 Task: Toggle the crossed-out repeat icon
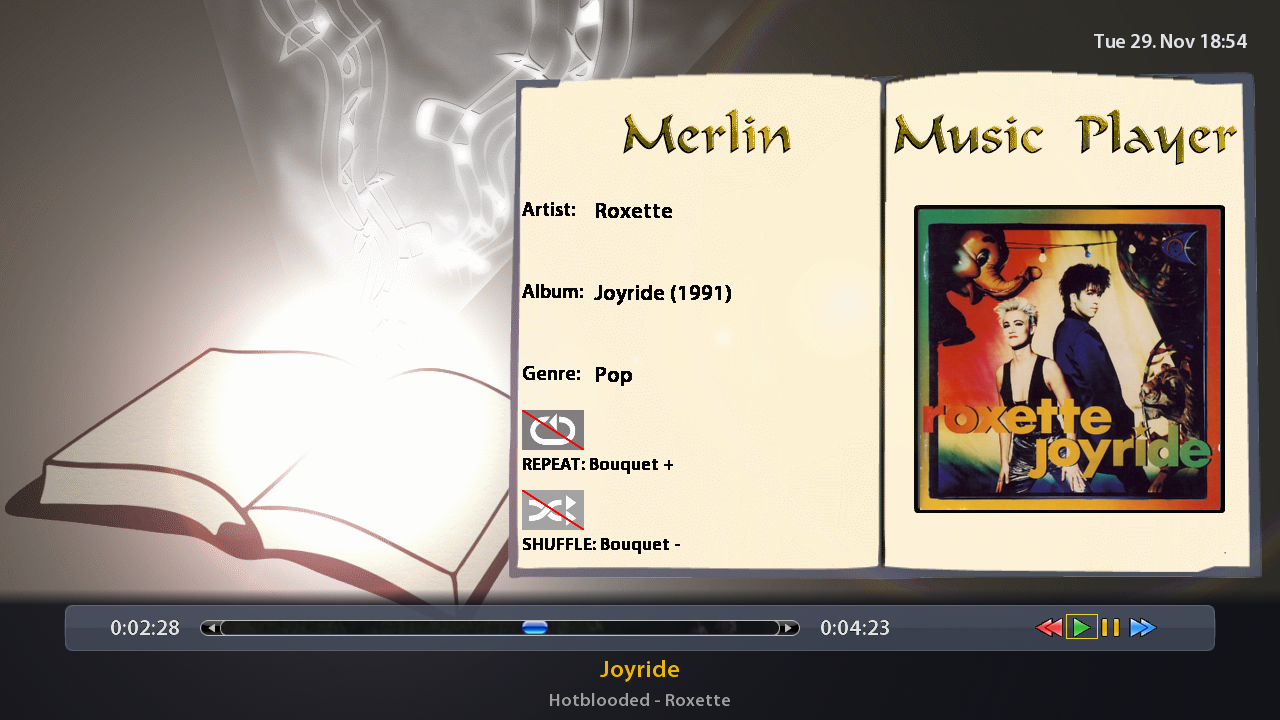point(552,430)
